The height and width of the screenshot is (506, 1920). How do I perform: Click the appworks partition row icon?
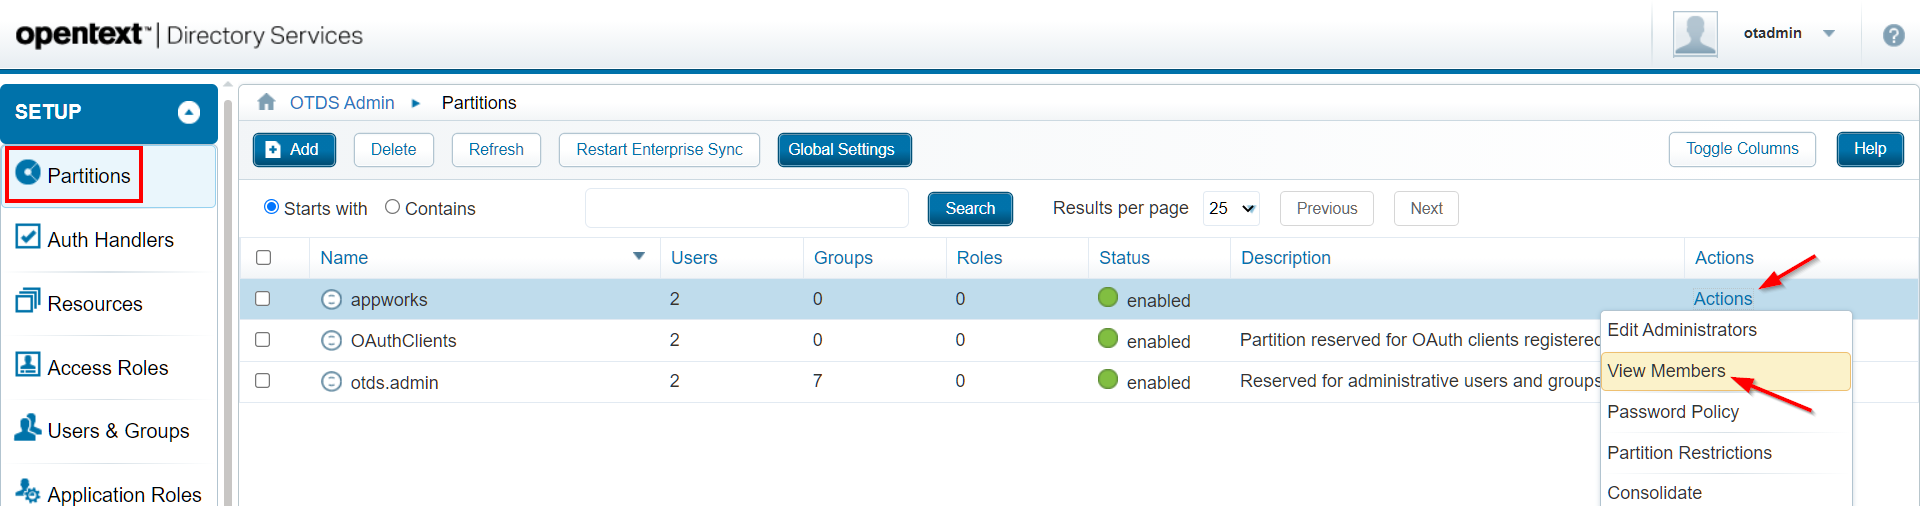pos(331,299)
